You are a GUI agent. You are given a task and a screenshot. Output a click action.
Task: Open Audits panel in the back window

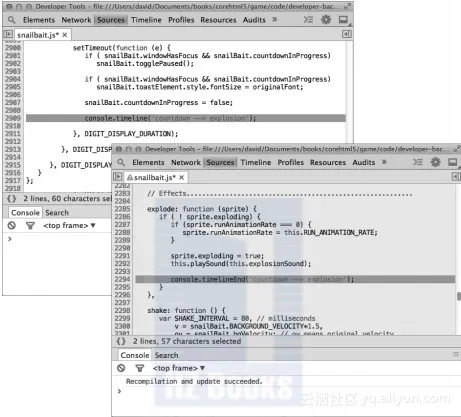coord(254,20)
